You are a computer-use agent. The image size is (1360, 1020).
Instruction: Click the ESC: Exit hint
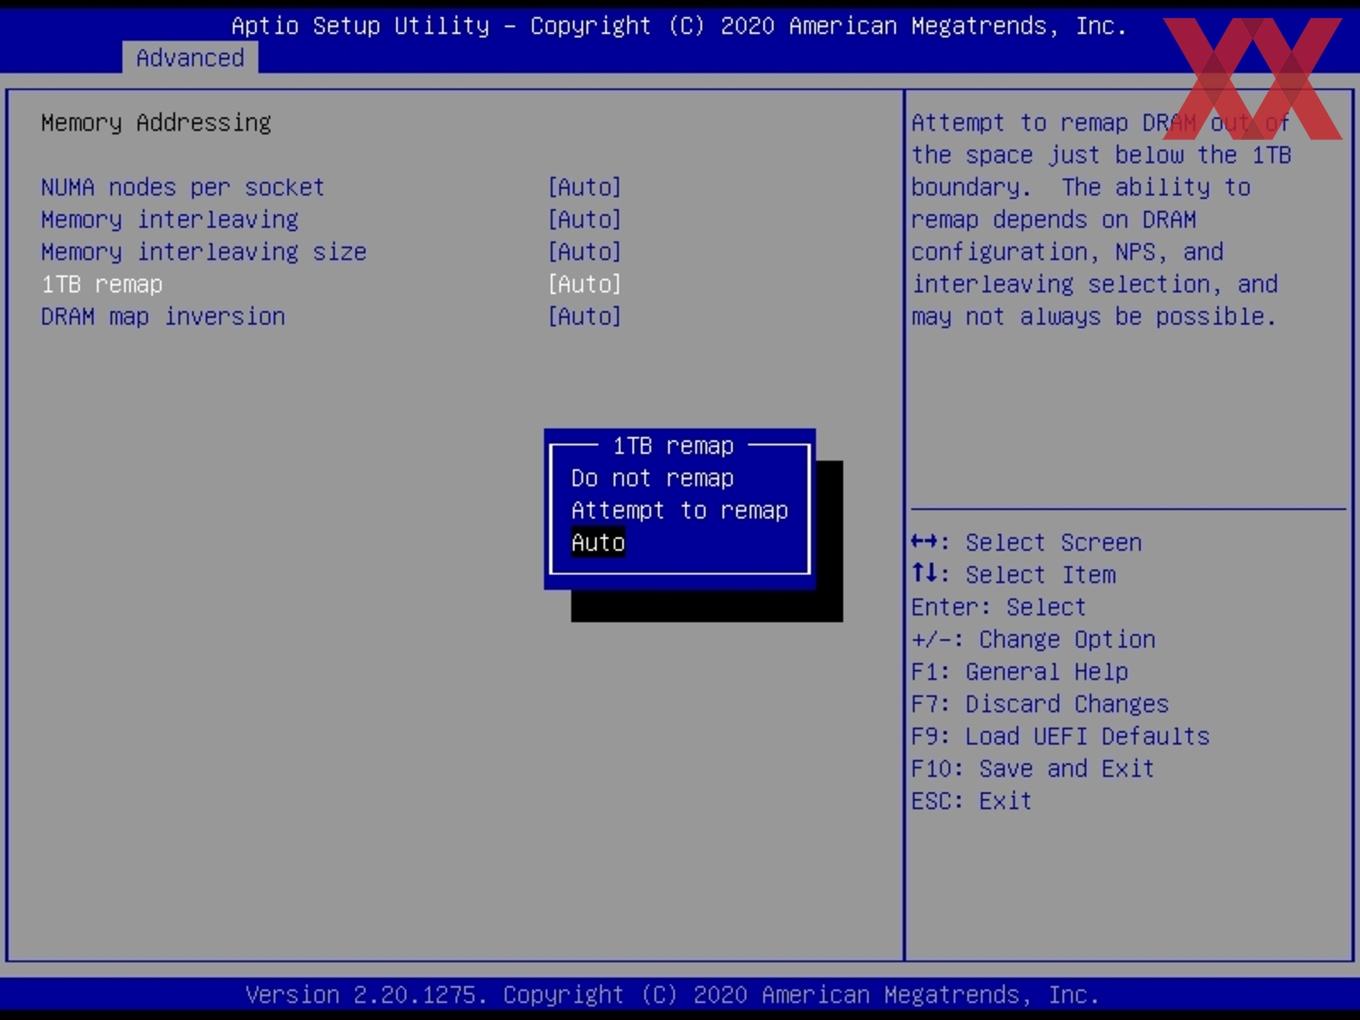(x=971, y=801)
